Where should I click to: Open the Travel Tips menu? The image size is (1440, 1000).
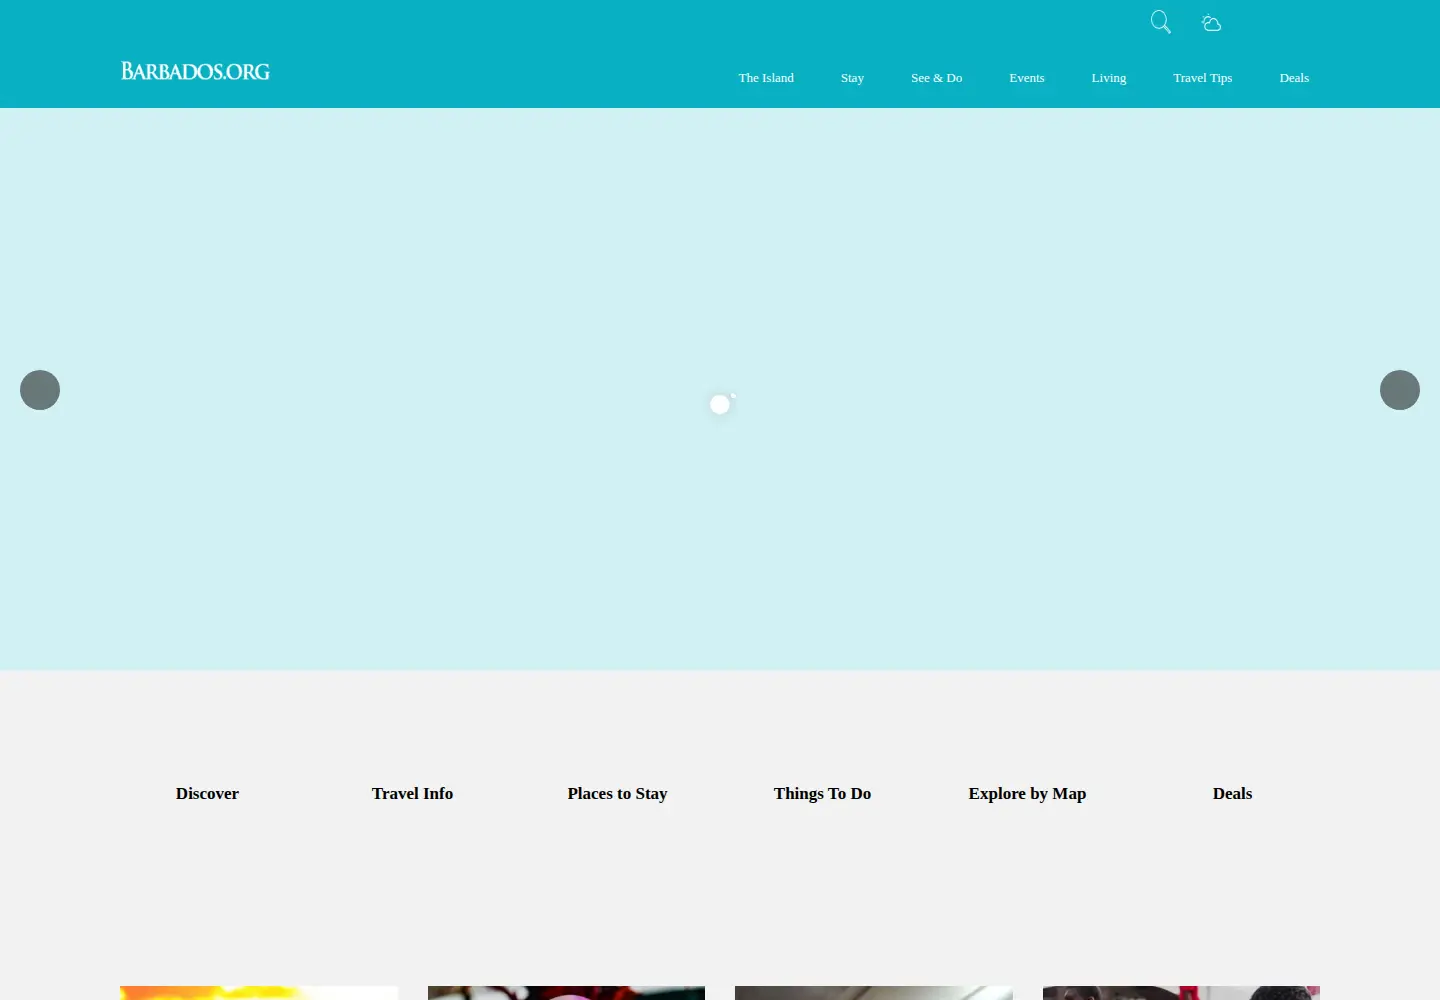pyautogui.click(x=1203, y=78)
